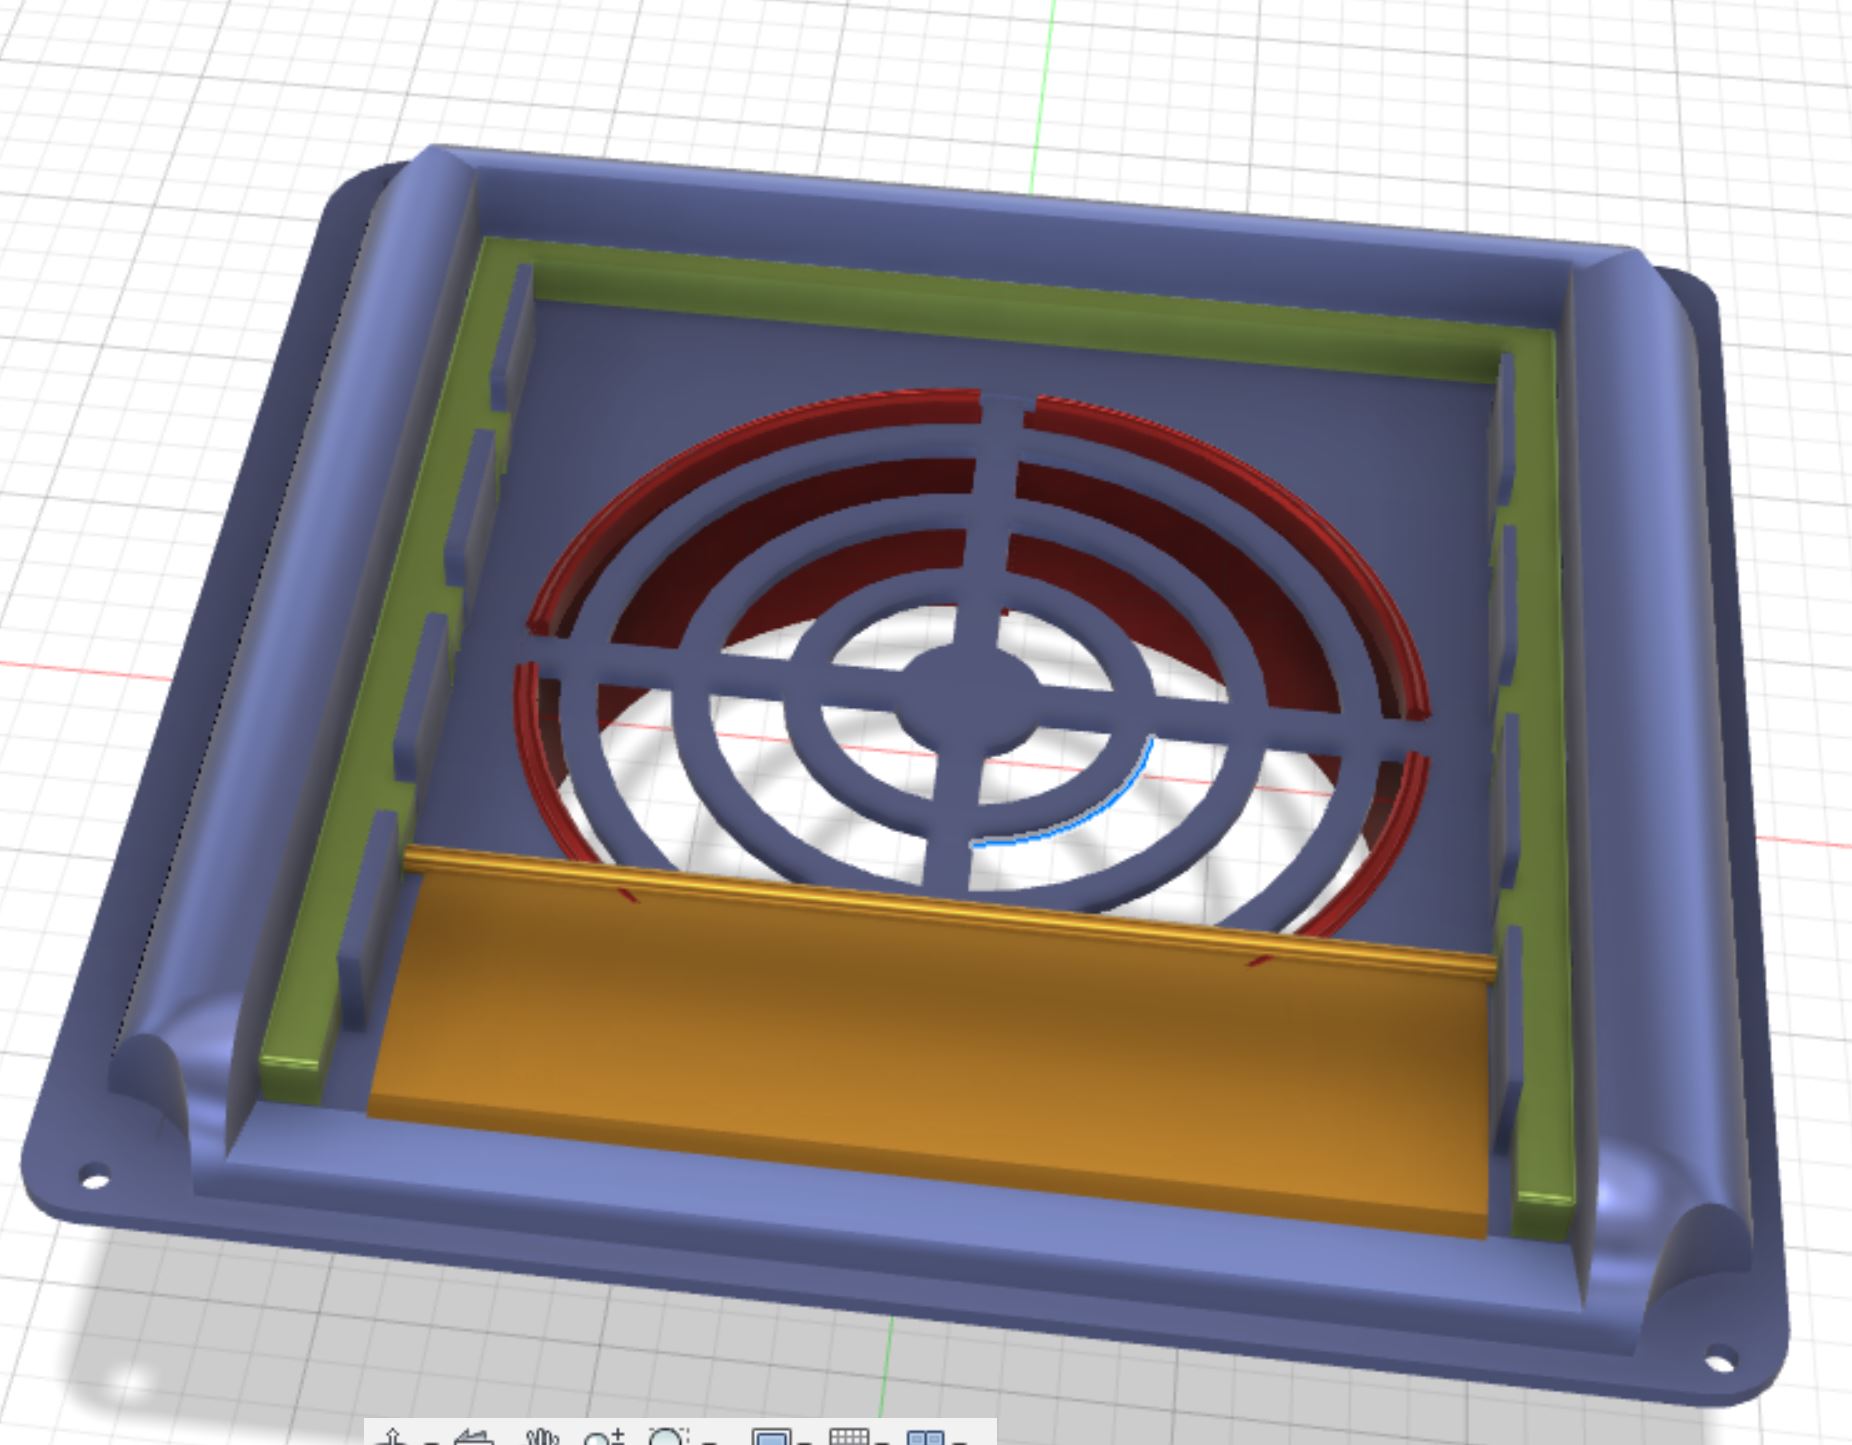Select the Zoom magnifier tool in navigation bar
The image size is (1852, 1445).
point(604,1438)
